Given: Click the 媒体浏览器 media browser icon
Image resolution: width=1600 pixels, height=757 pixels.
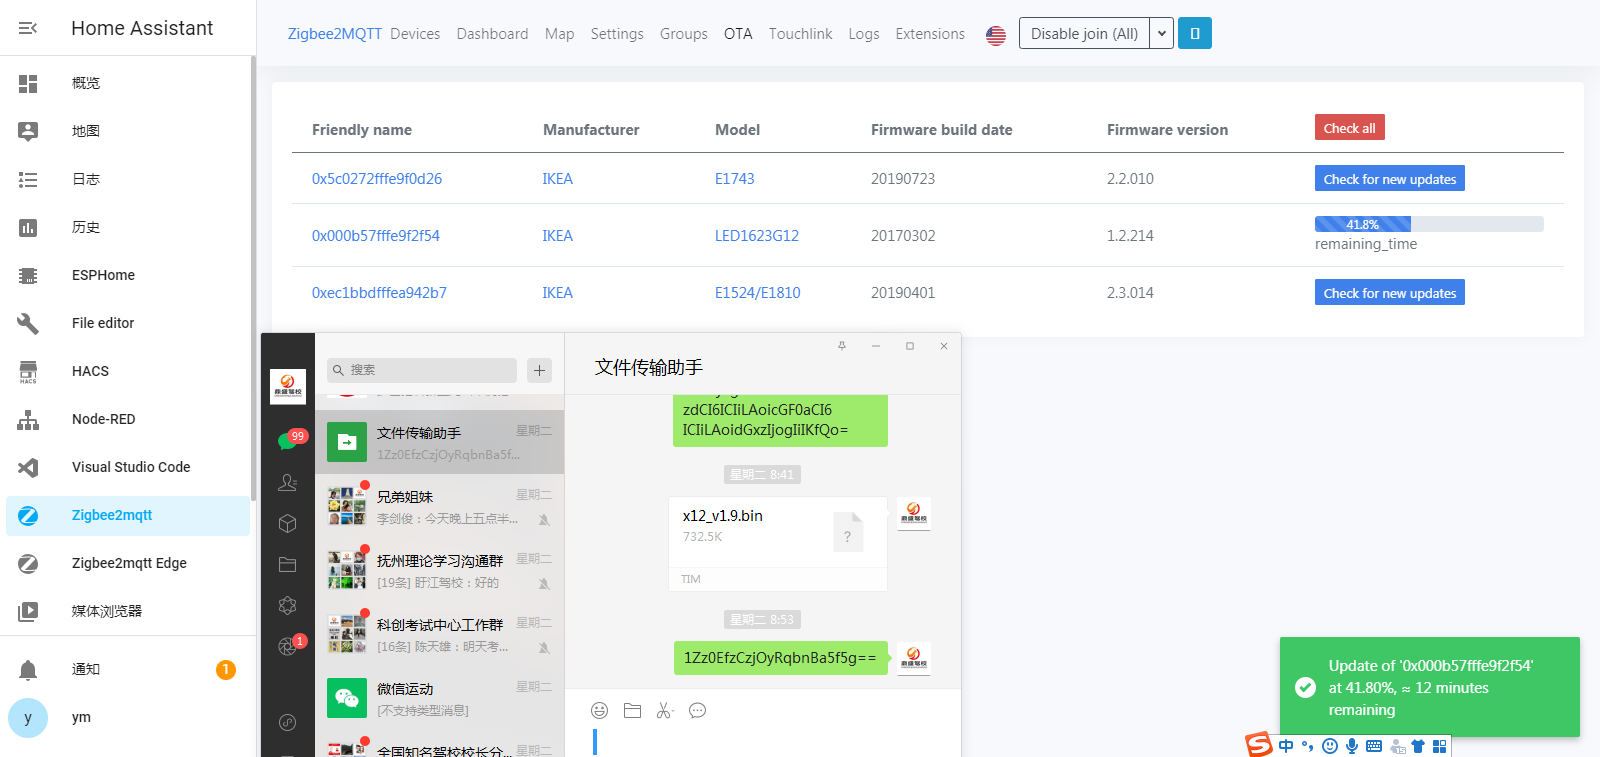Looking at the screenshot, I should click(x=28, y=611).
